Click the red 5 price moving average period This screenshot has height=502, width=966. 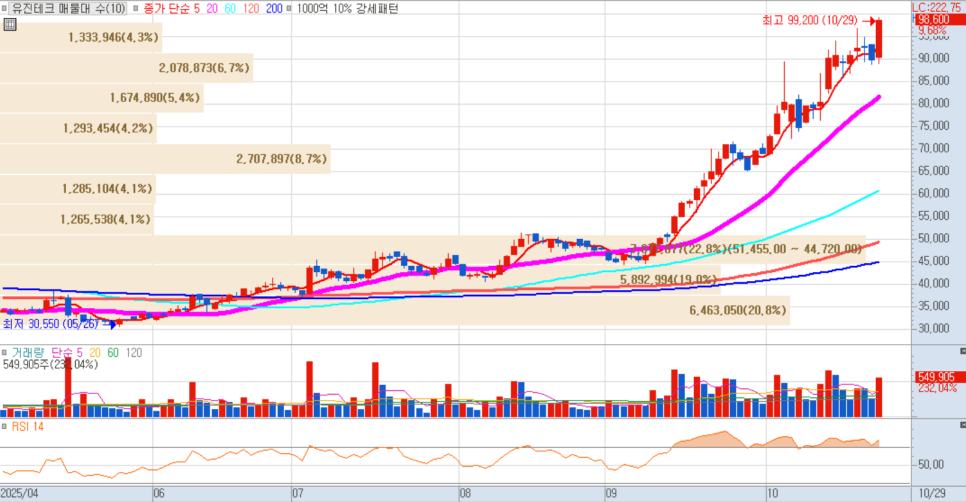(x=195, y=9)
